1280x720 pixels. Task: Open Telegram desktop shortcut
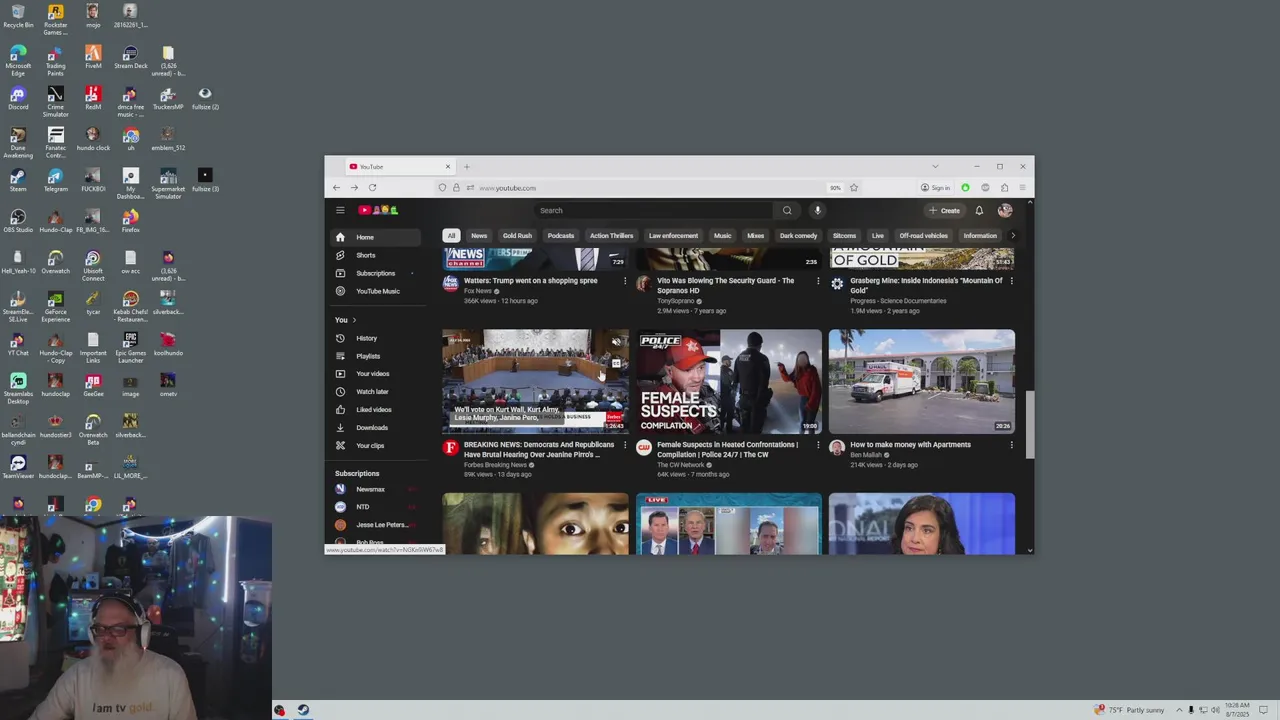(x=55, y=180)
